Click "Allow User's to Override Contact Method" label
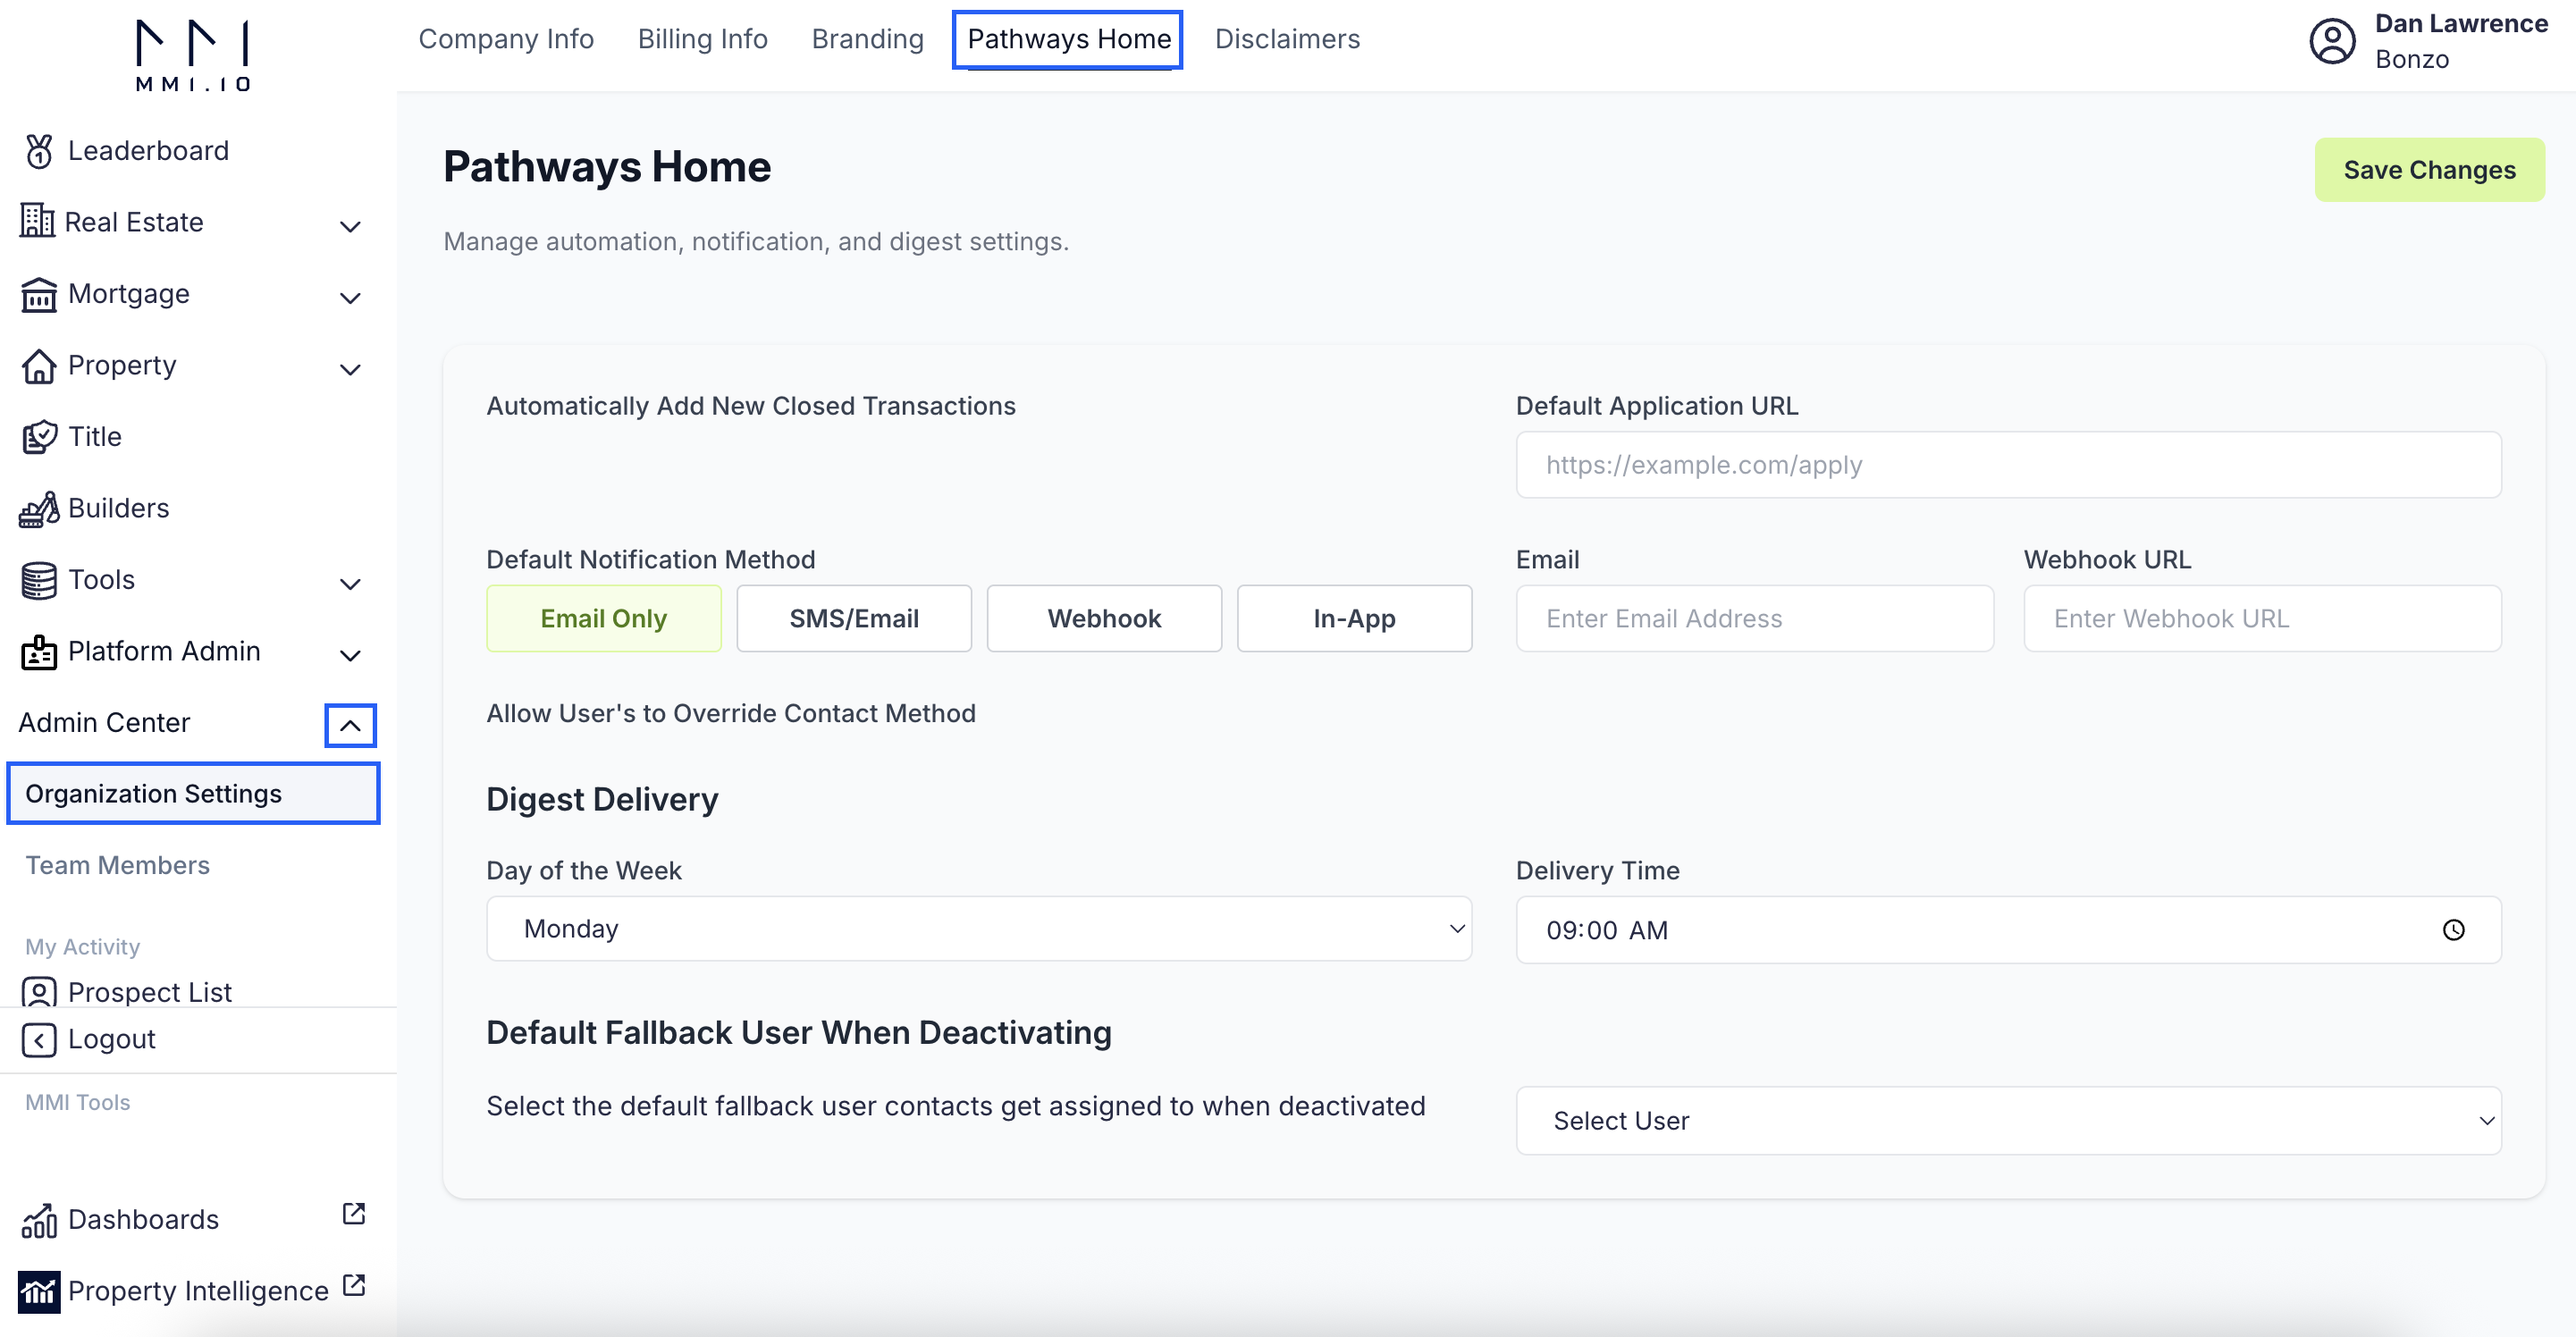The width and height of the screenshot is (2576, 1337). click(x=731, y=713)
